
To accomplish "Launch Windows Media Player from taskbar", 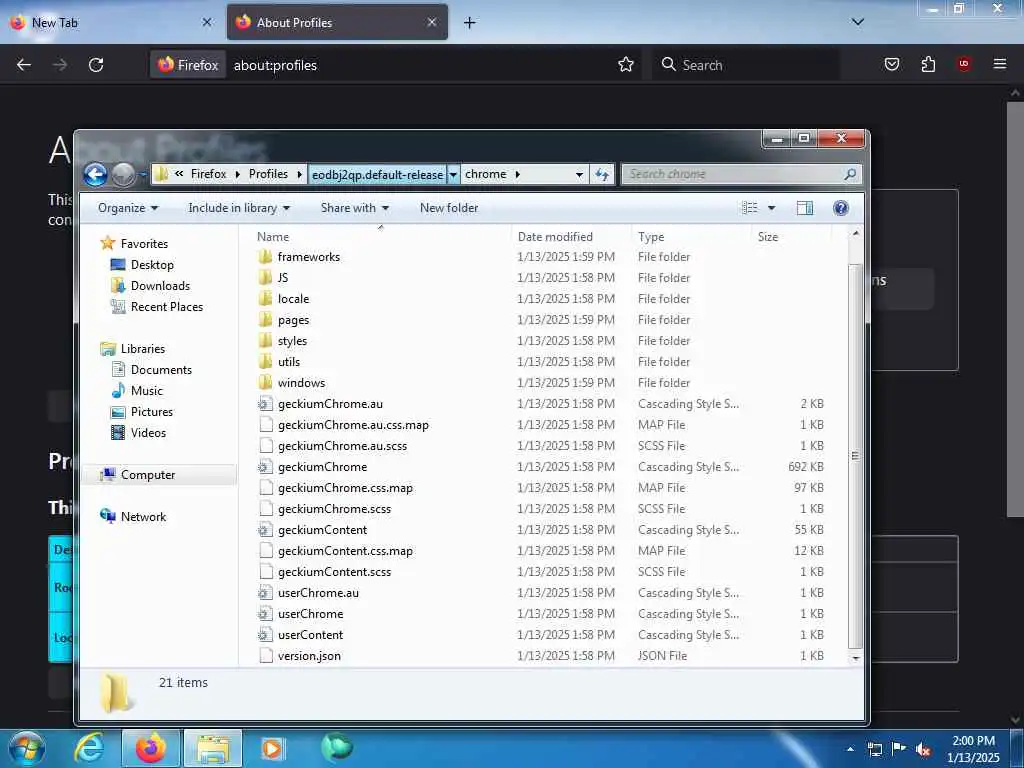I will 272,748.
